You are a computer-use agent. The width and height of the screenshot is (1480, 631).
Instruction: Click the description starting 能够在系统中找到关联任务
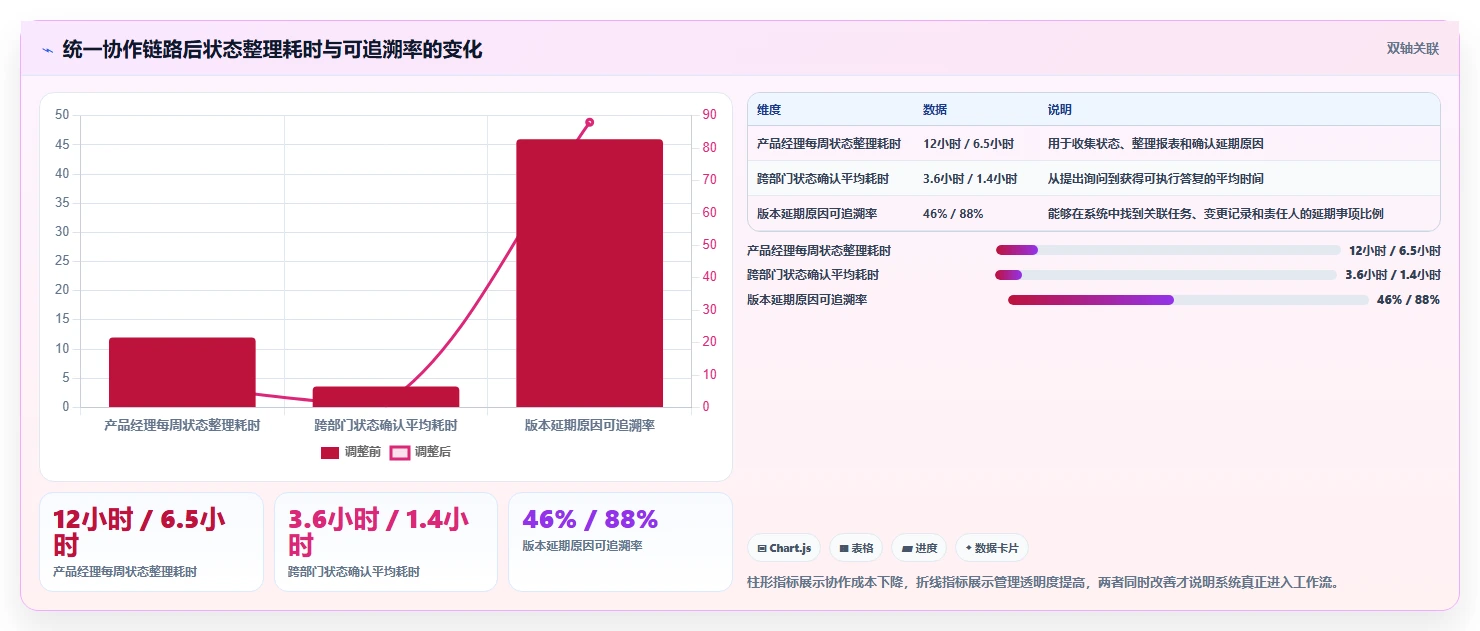(1216, 214)
